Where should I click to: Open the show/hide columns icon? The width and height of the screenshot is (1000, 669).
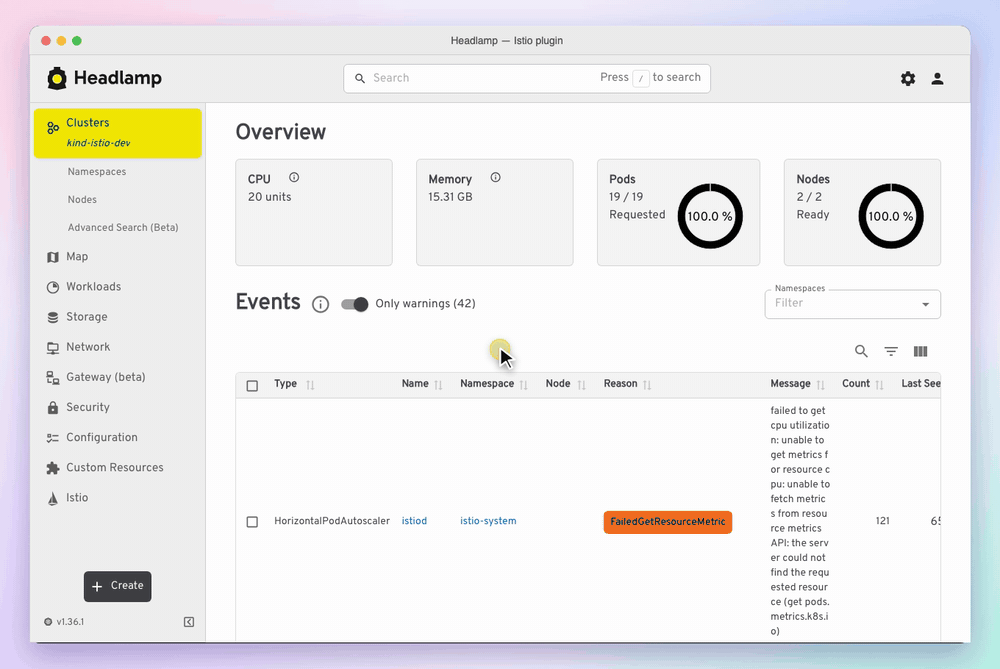[x=920, y=351]
